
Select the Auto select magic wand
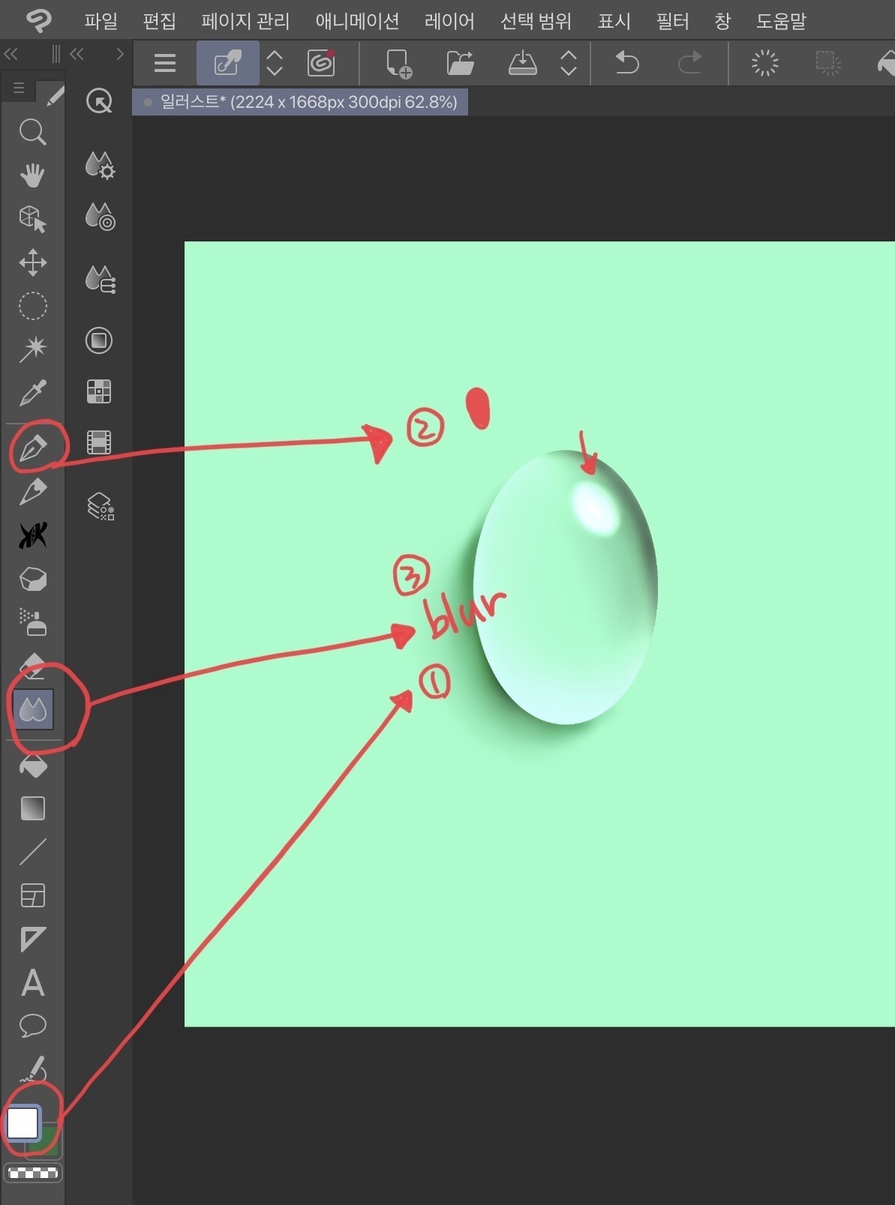tap(33, 349)
